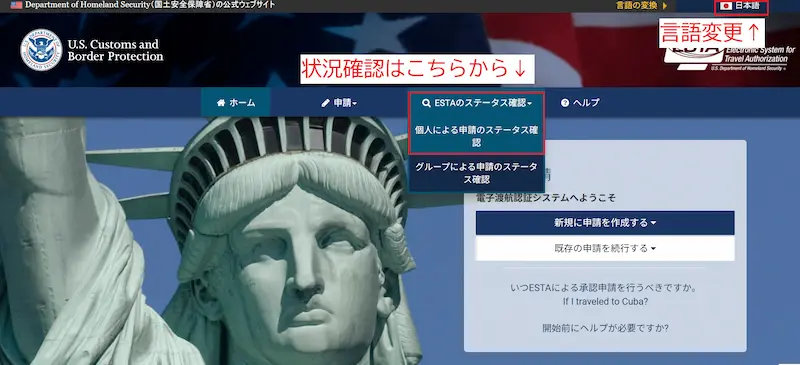Go to the ホーム tab

pyautogui.click(x=236, y=103)
